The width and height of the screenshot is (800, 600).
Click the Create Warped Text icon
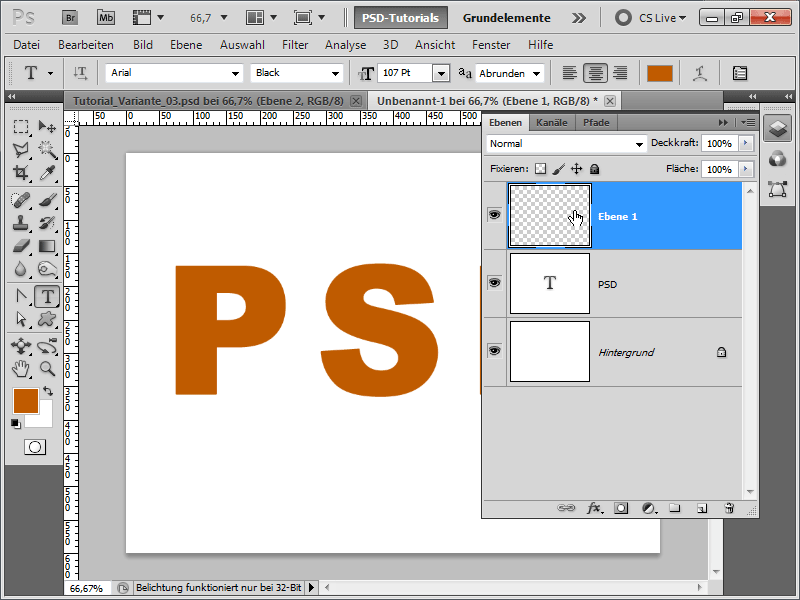point(699,73)
